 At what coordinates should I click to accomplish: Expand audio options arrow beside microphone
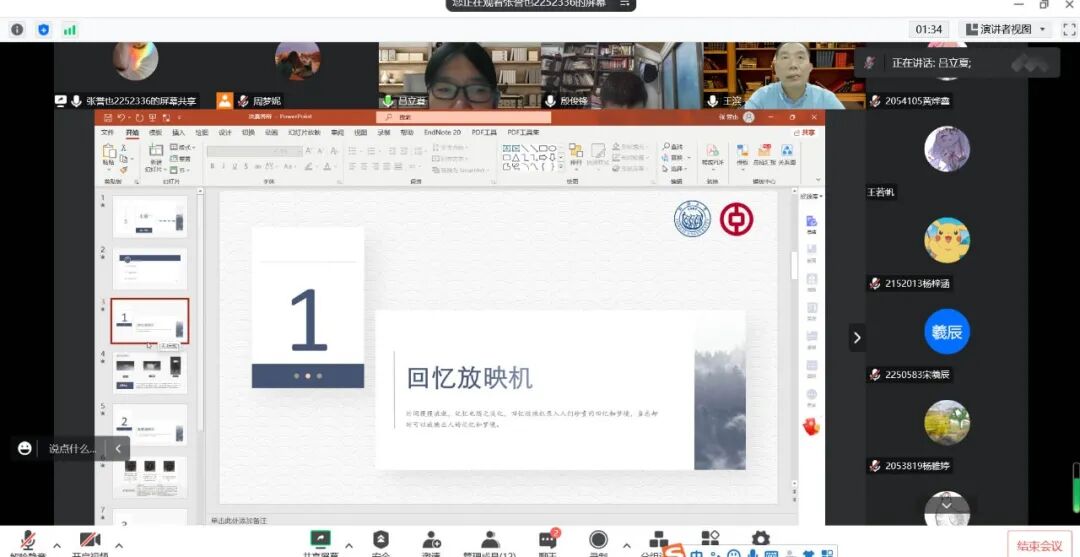pyautogui.click(x=56, y=545)
